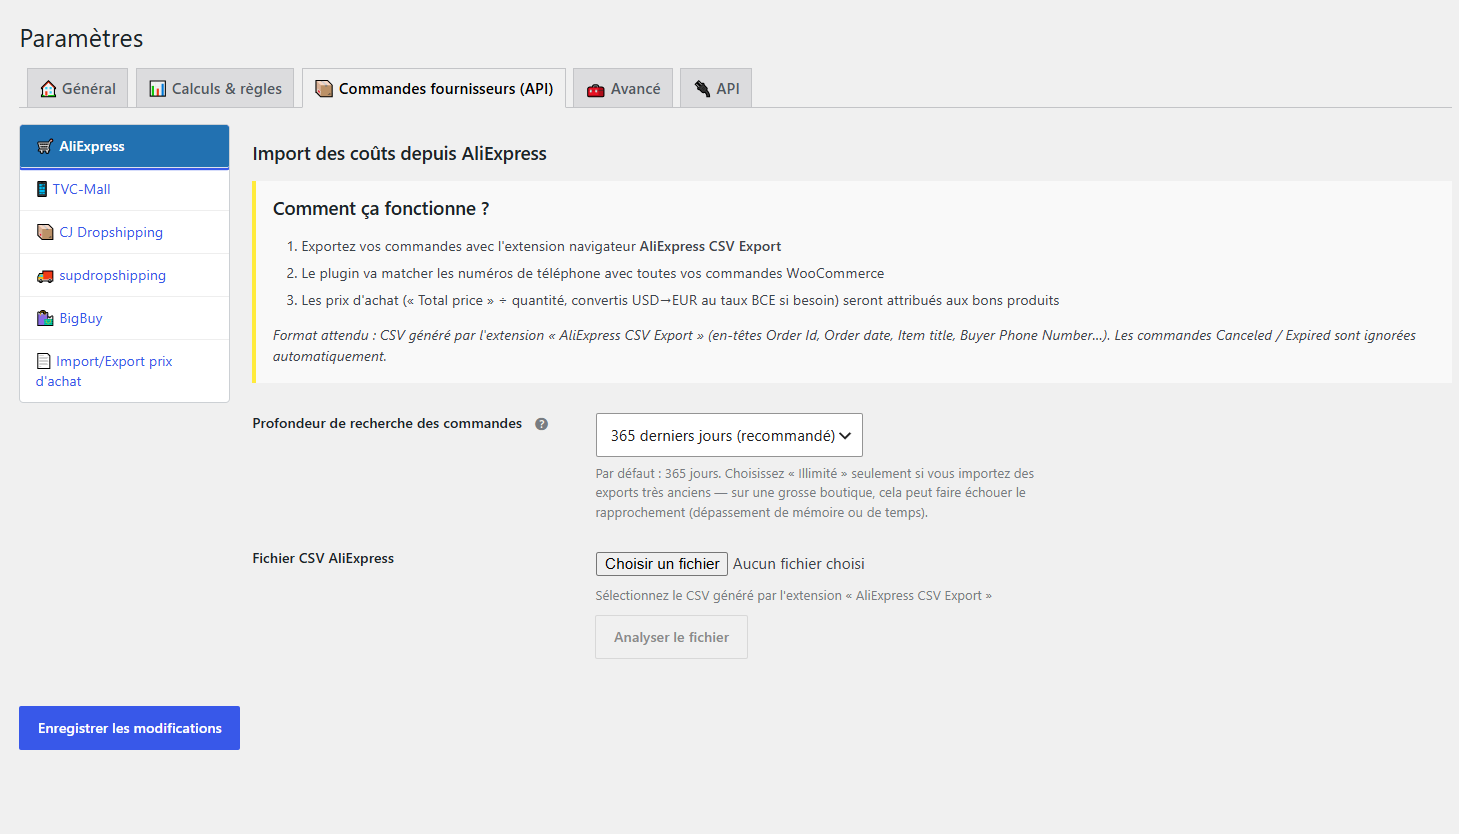Click the plug icon on the API tab
This screenshot has height=834, width=1459.
[x=702, y=89]
